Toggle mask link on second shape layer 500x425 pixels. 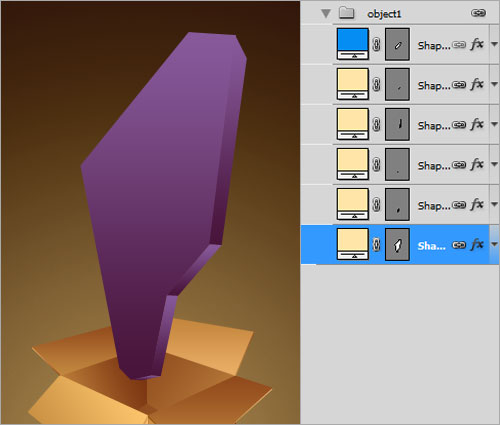pos(376,84)
